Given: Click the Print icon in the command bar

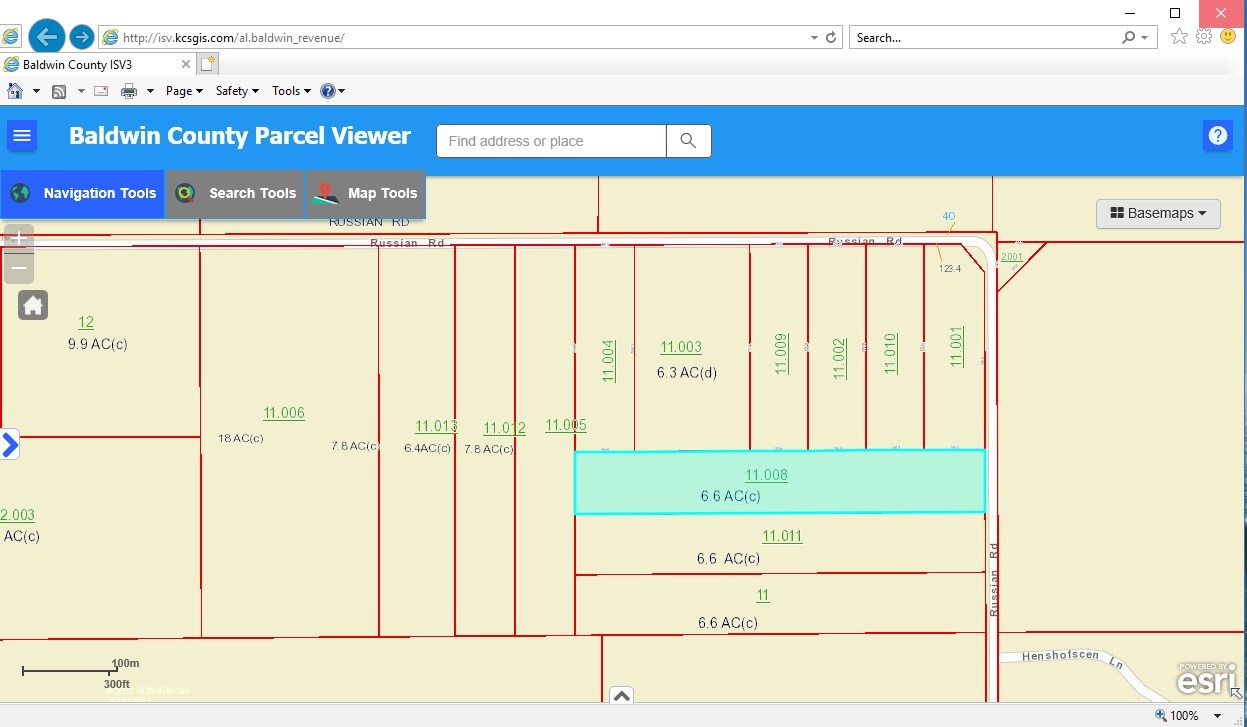Looking at the screenshot, I should click(129, 91).
